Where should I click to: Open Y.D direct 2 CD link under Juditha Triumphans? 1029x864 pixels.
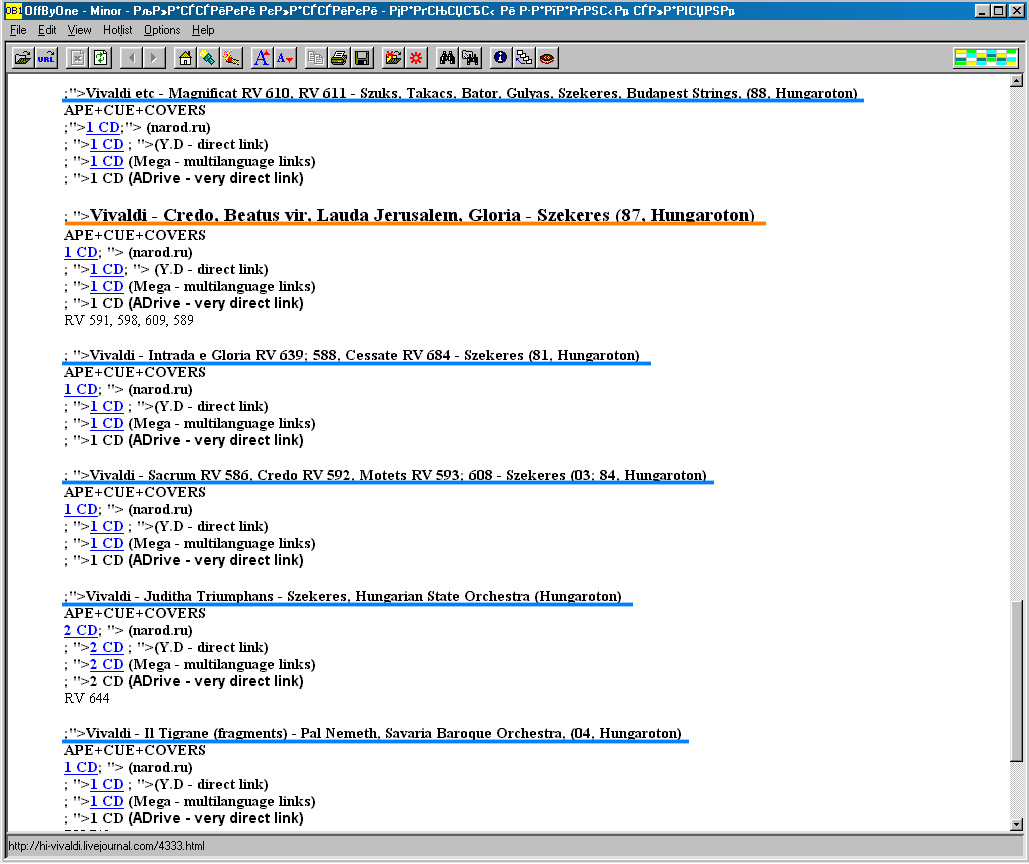pyautogui.click(x=107, y=648)
